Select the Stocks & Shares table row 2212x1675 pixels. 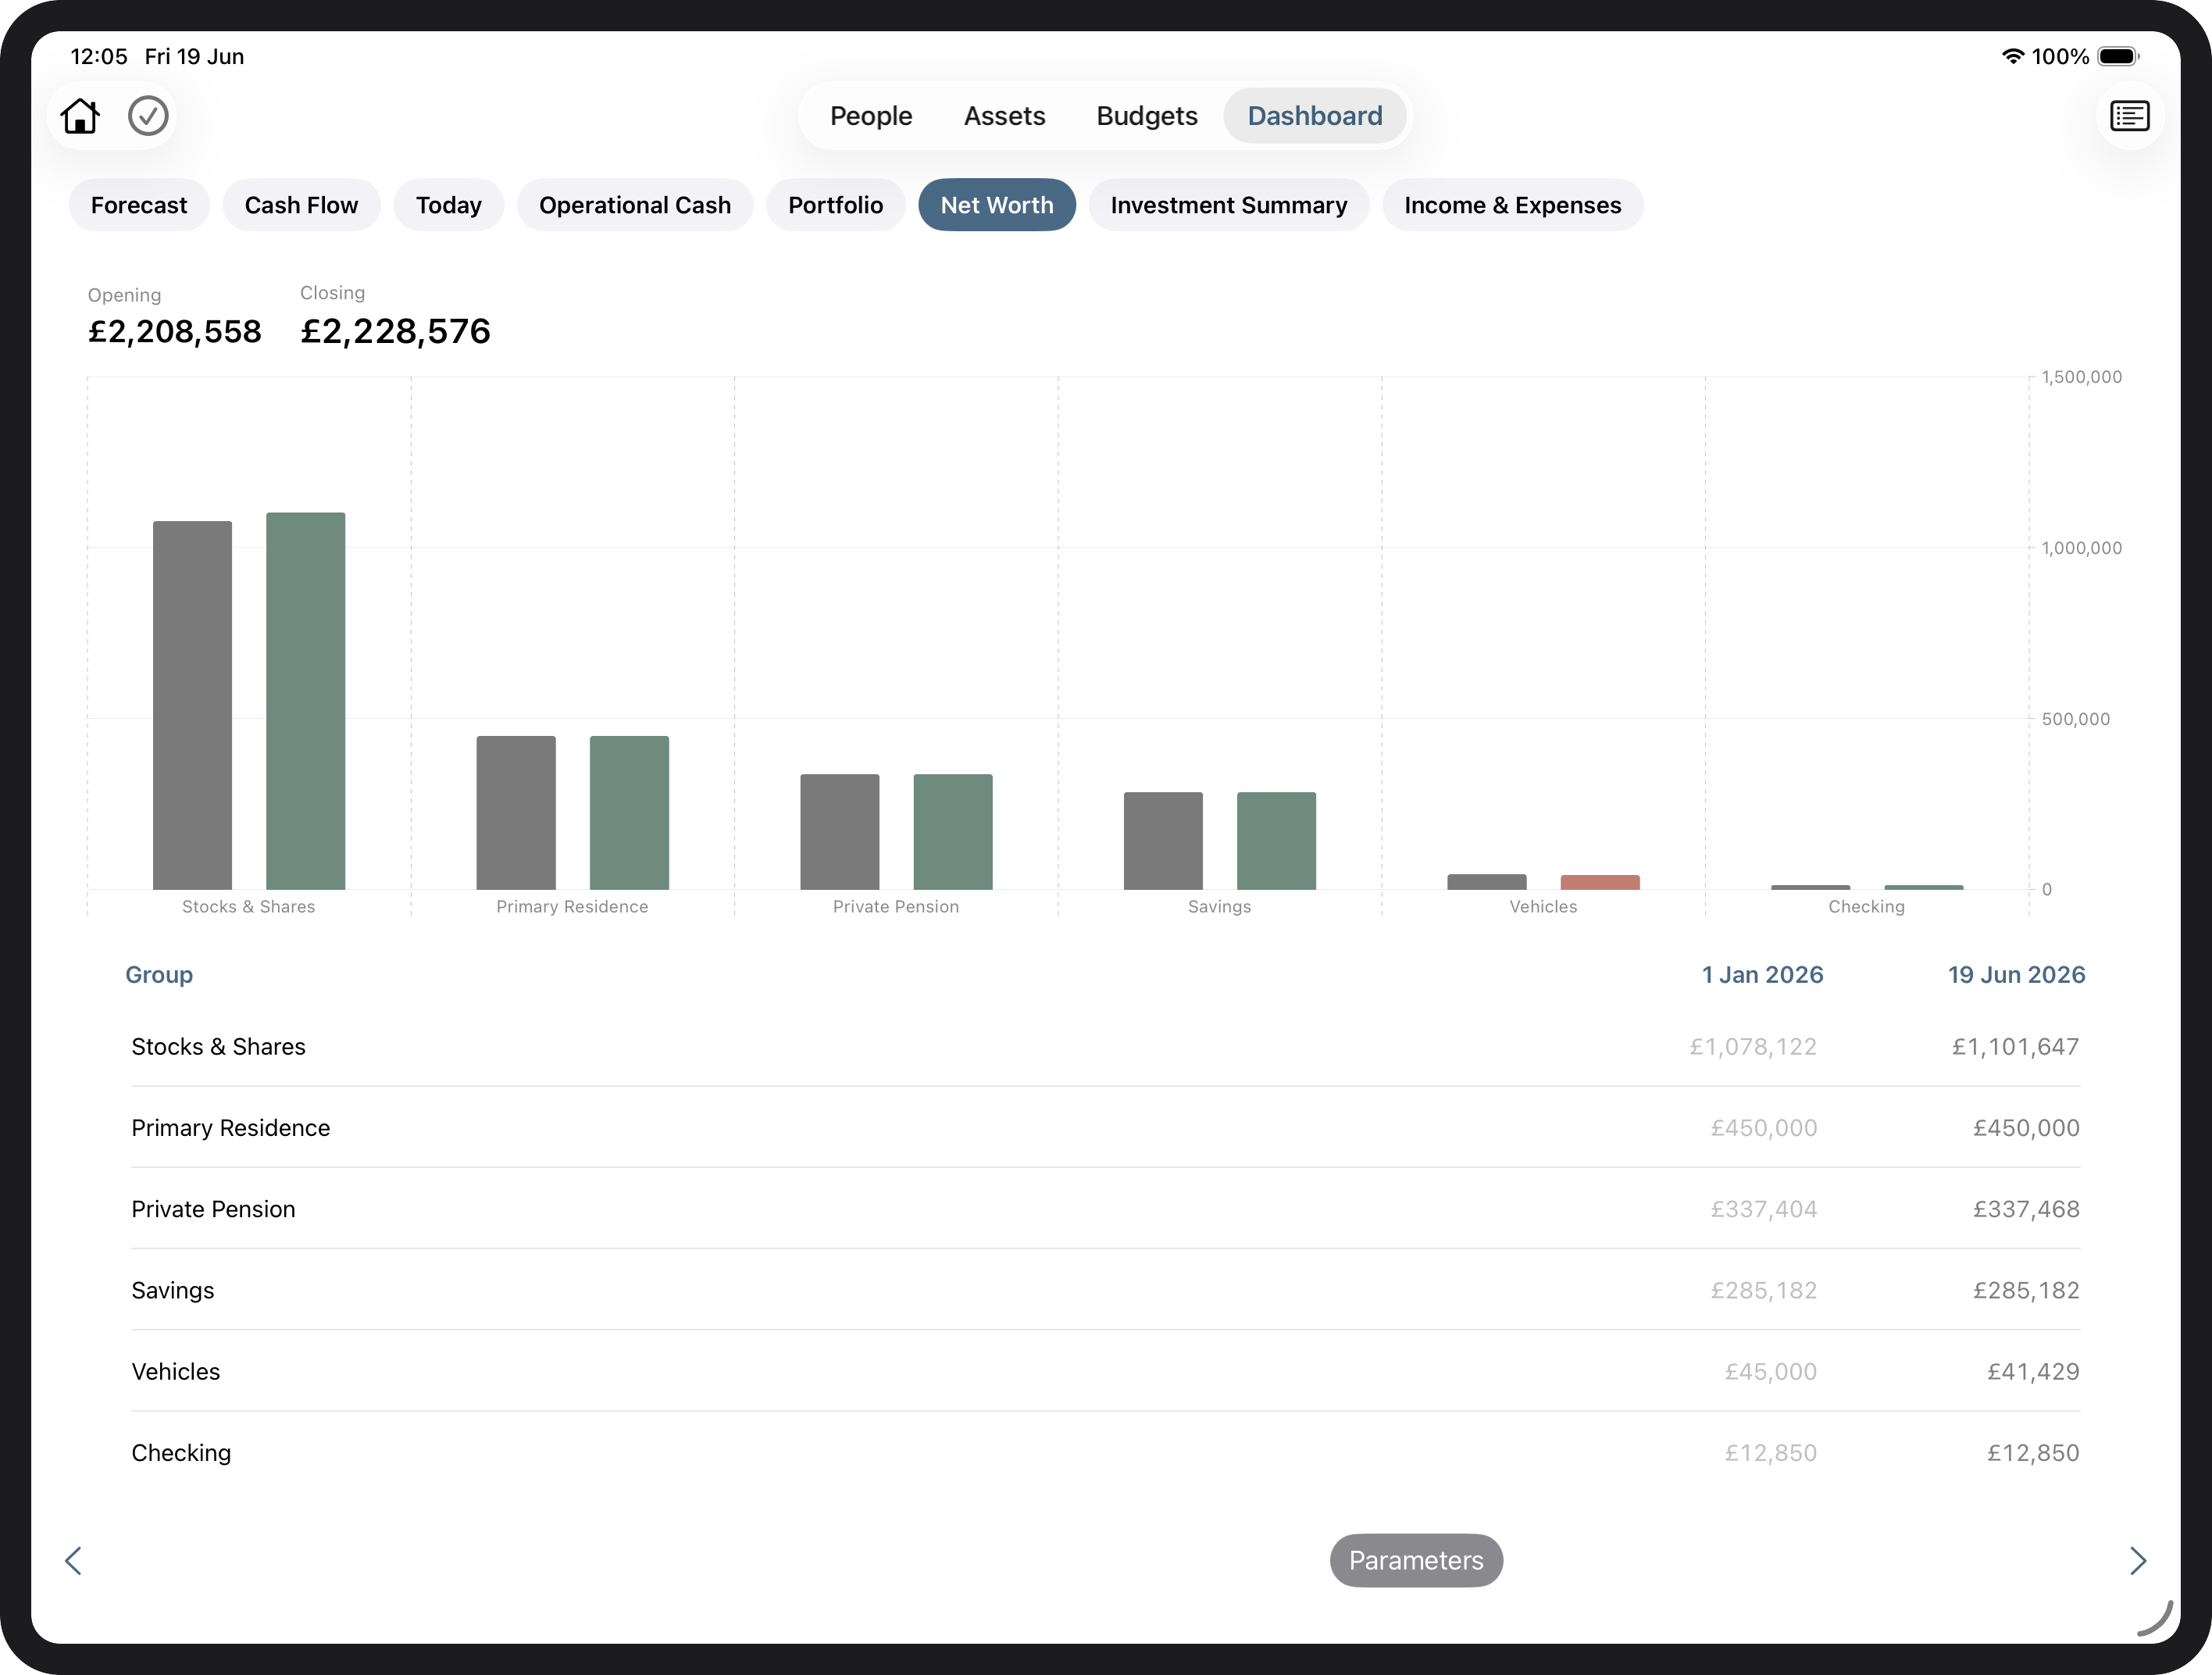(1105, 1047)
